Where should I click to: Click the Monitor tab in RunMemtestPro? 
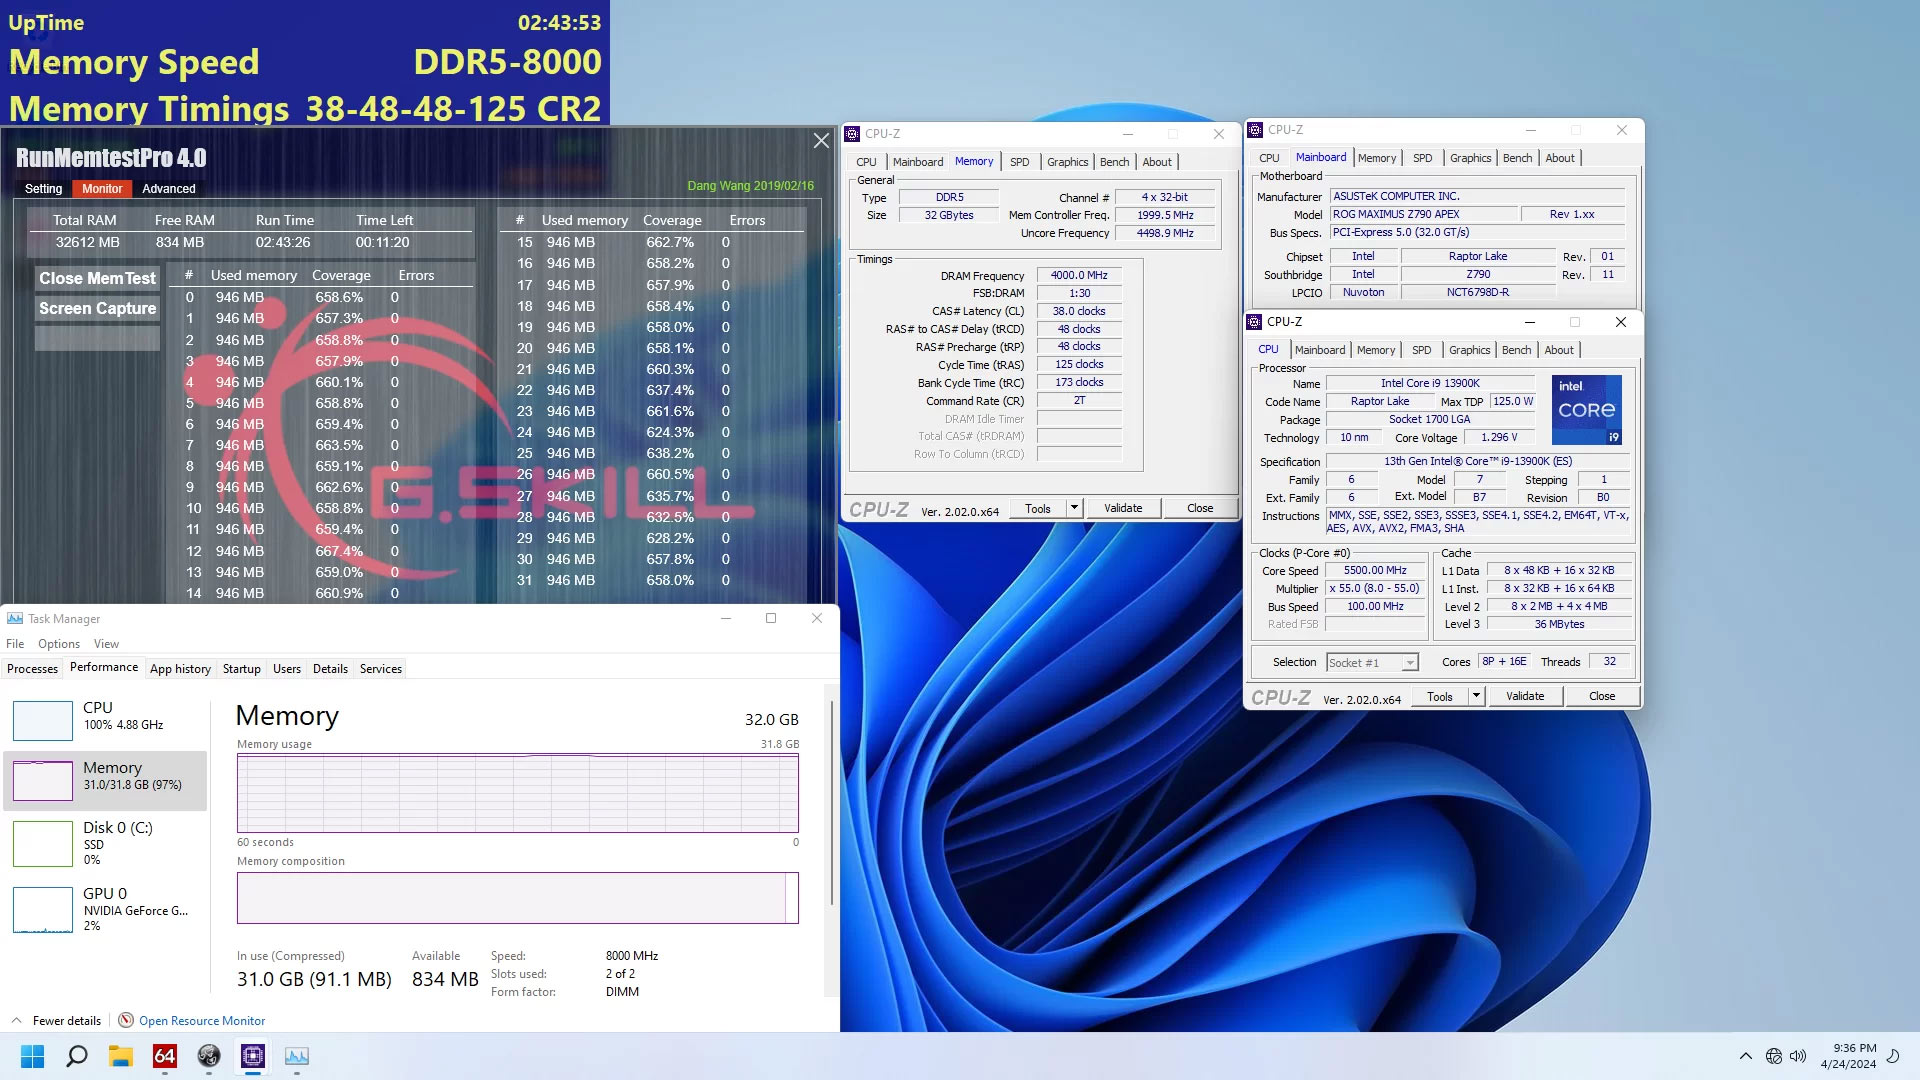[102, 187]
